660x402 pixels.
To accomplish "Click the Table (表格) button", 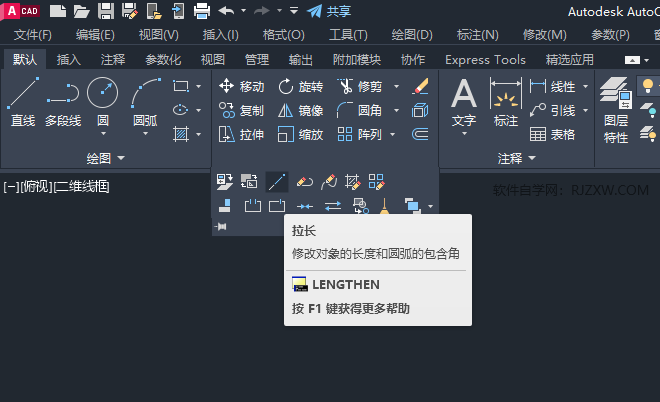I will pos(552,135).
